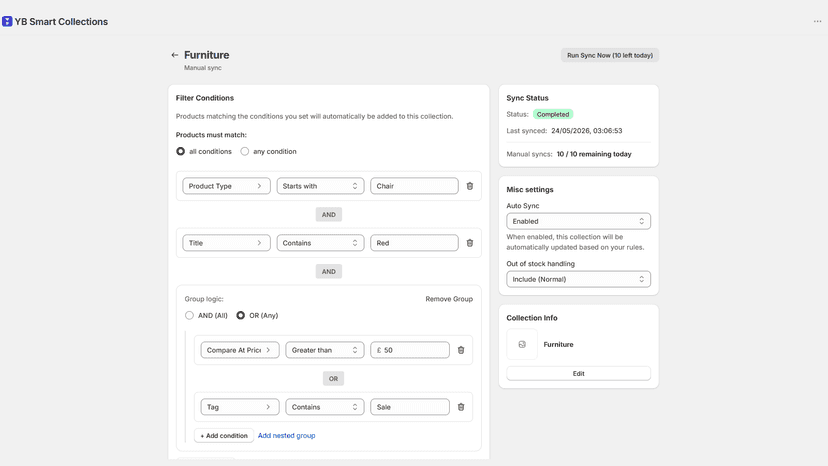Viewport: 828px width, 466px height.
Task: Click 'Manual sync' subtitle text
Action: click(203, 68)
